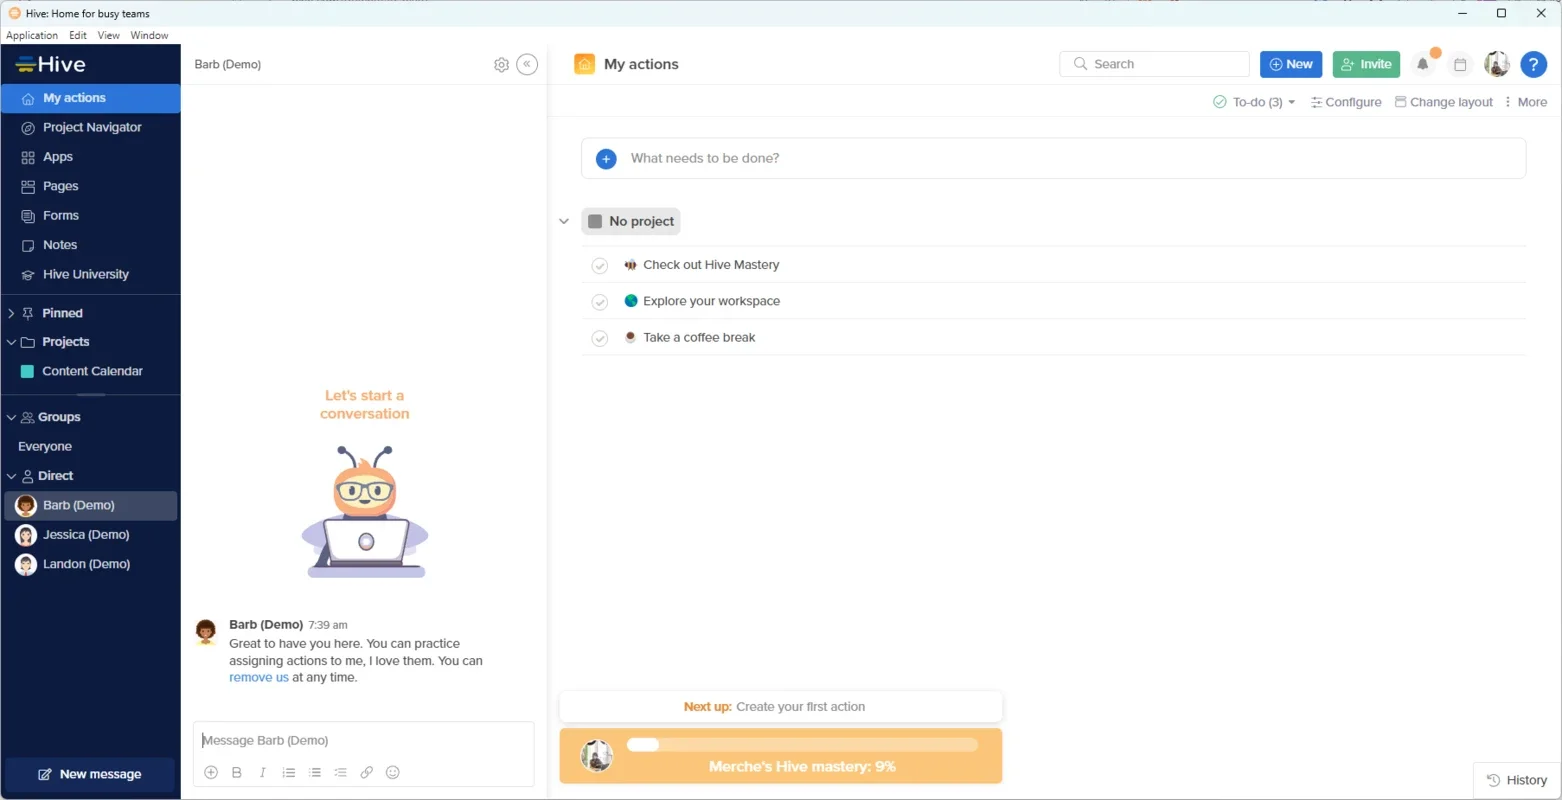Select My actions in sidebar
The image size is (1562, 800).
point(91,98)
